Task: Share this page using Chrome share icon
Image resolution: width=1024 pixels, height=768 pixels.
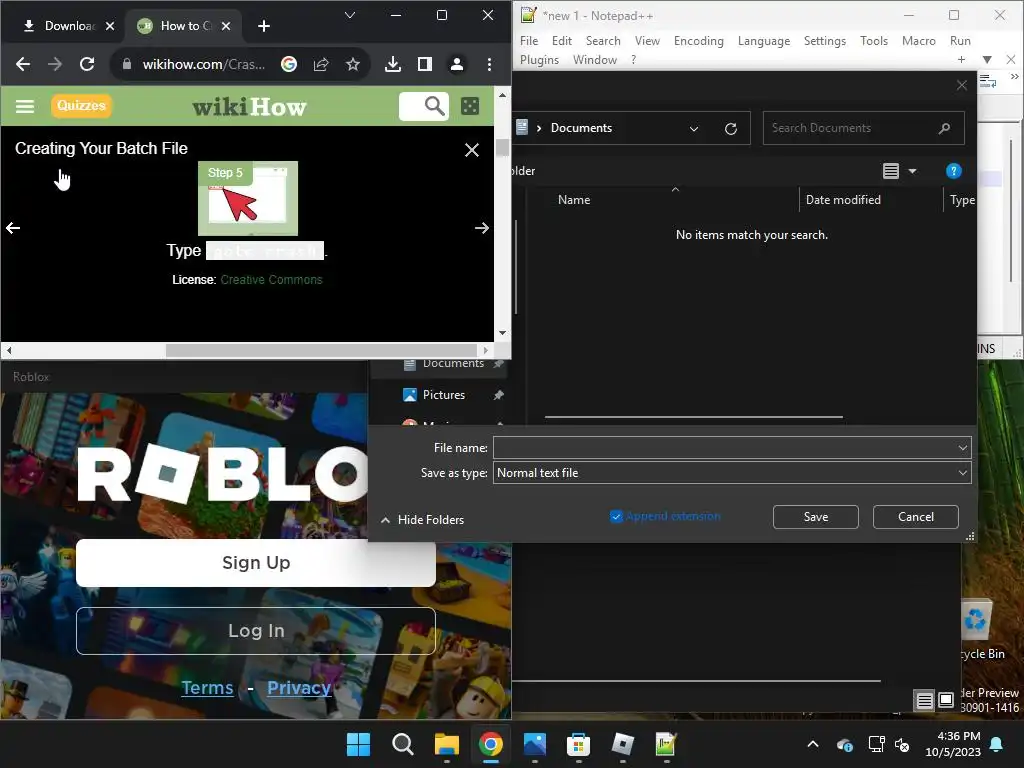Action: pyautogui.click(x=321, y=64)
